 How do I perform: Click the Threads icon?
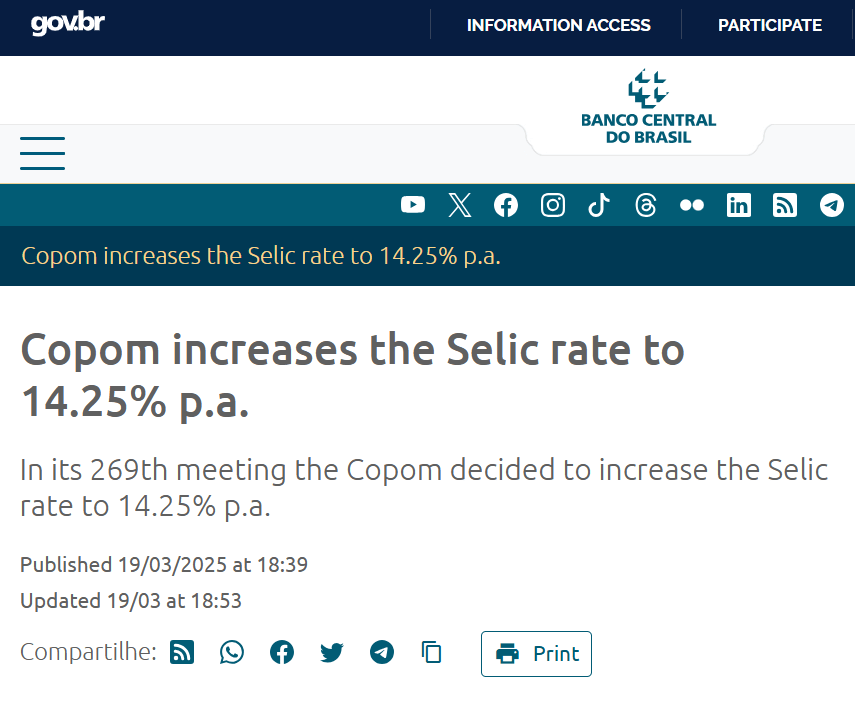coord(645,204)
